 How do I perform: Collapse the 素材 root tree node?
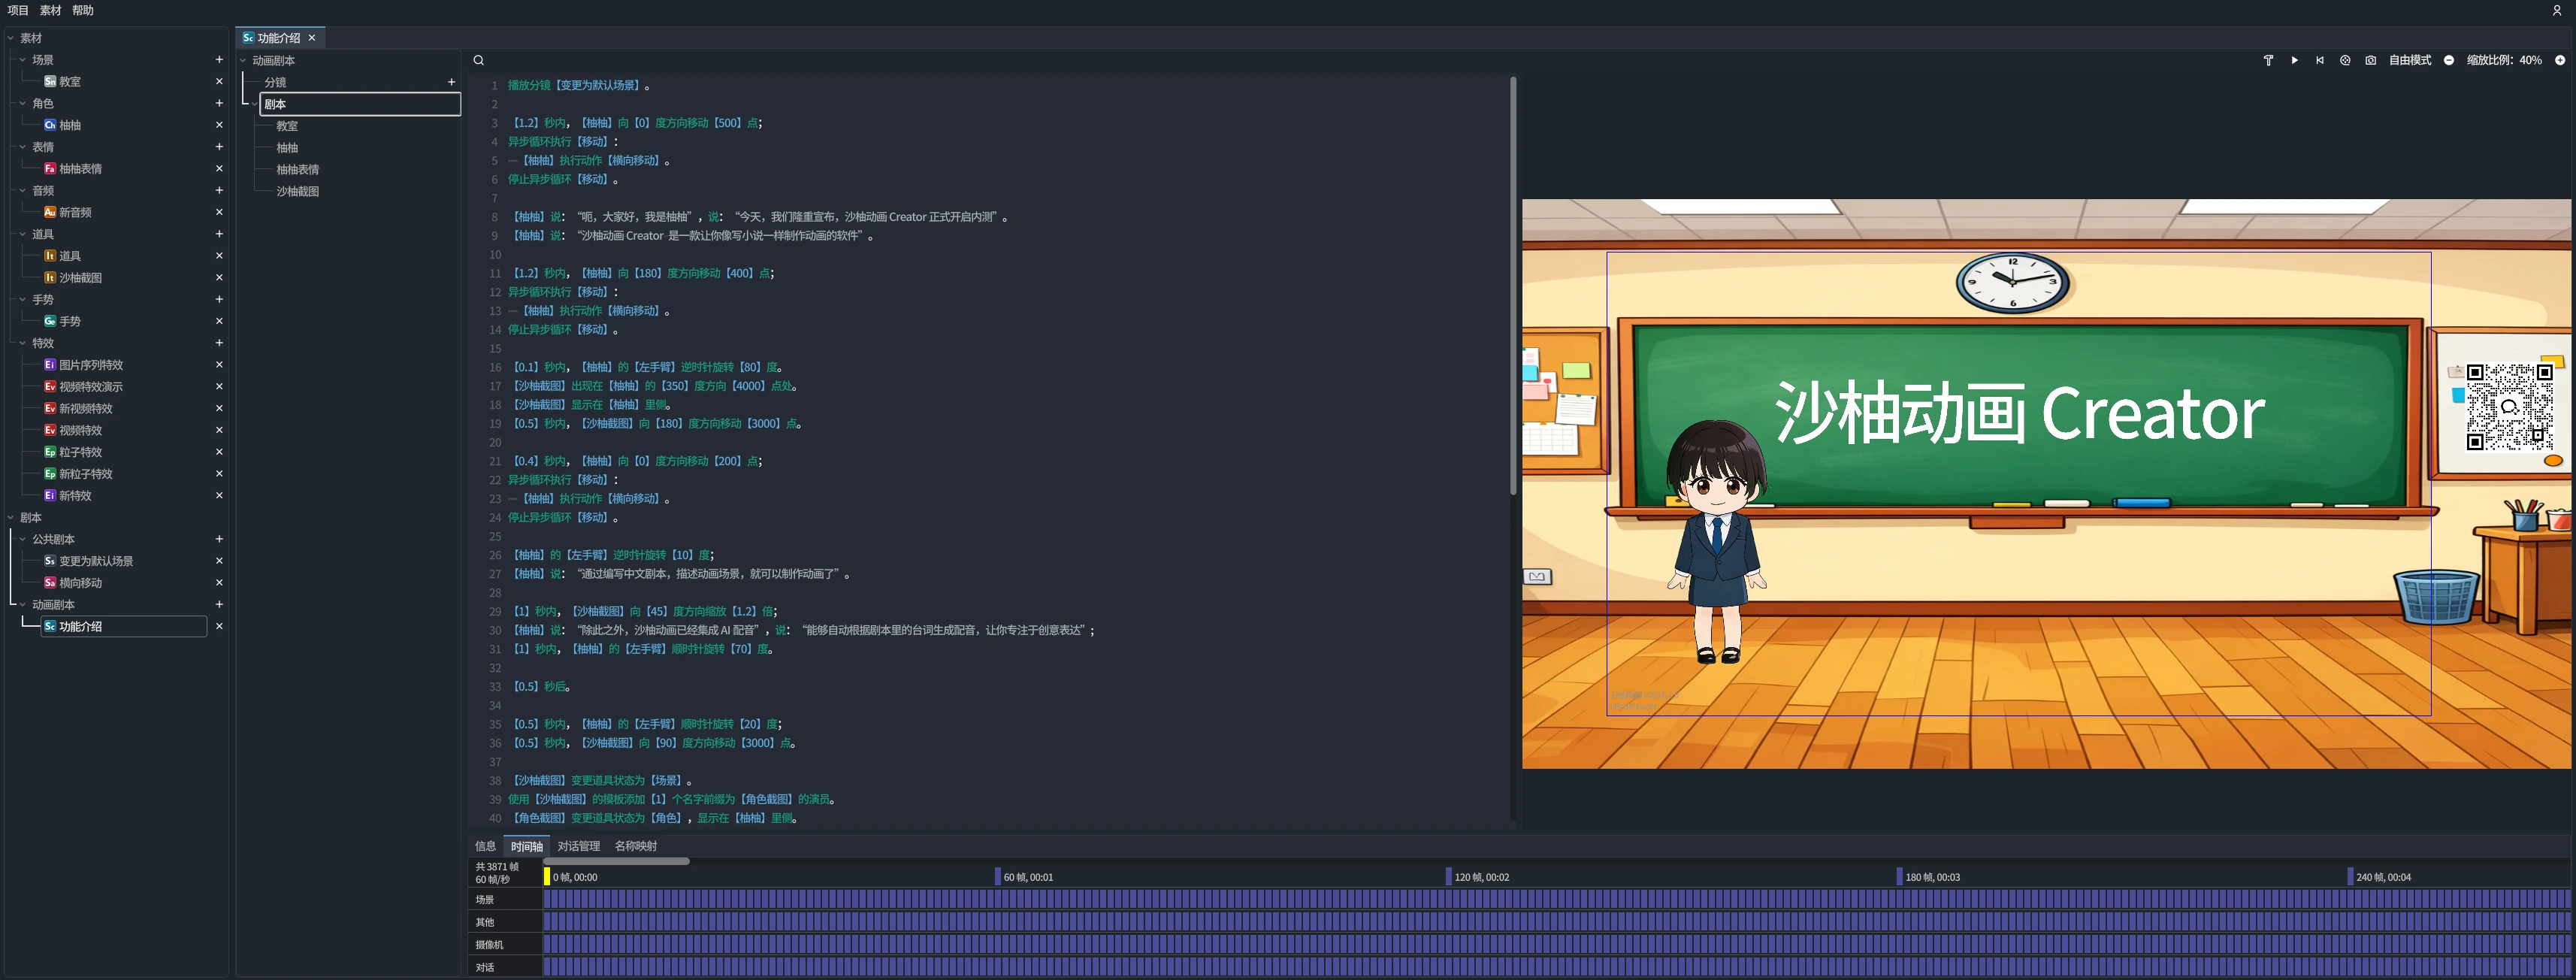pyautogui.click(x=11, y=38)
